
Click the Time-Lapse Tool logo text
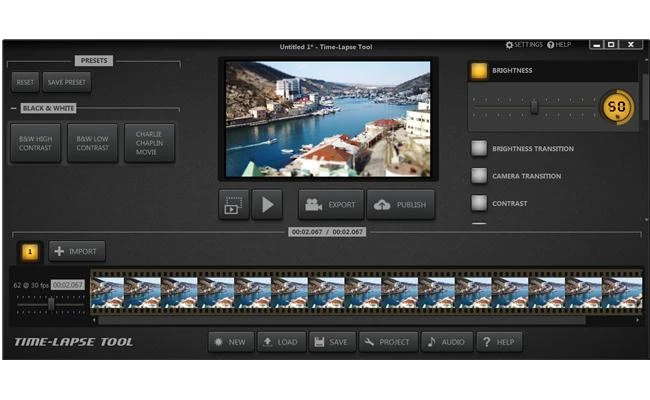74,342
